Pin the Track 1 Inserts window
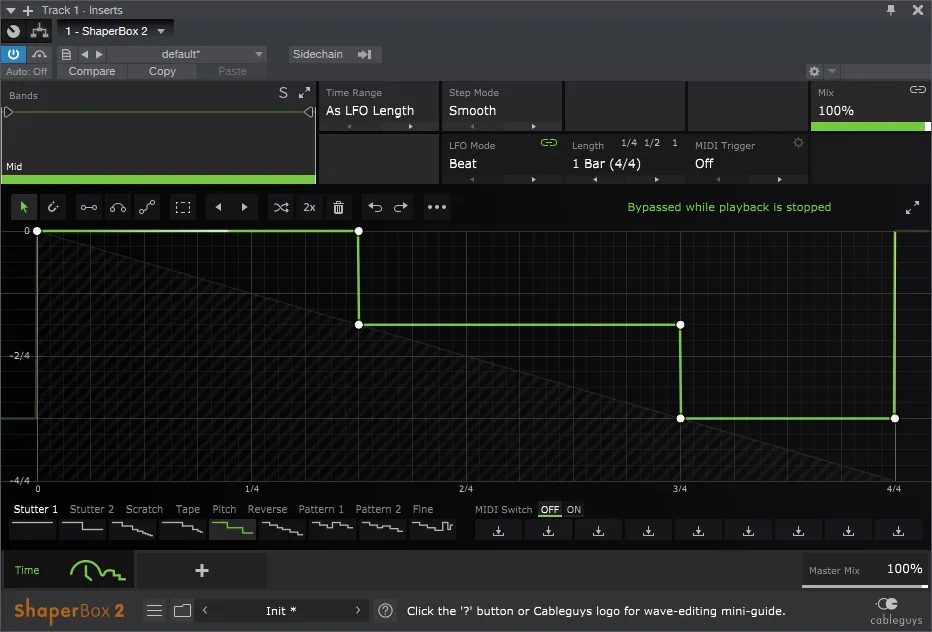 coord(890,10)
